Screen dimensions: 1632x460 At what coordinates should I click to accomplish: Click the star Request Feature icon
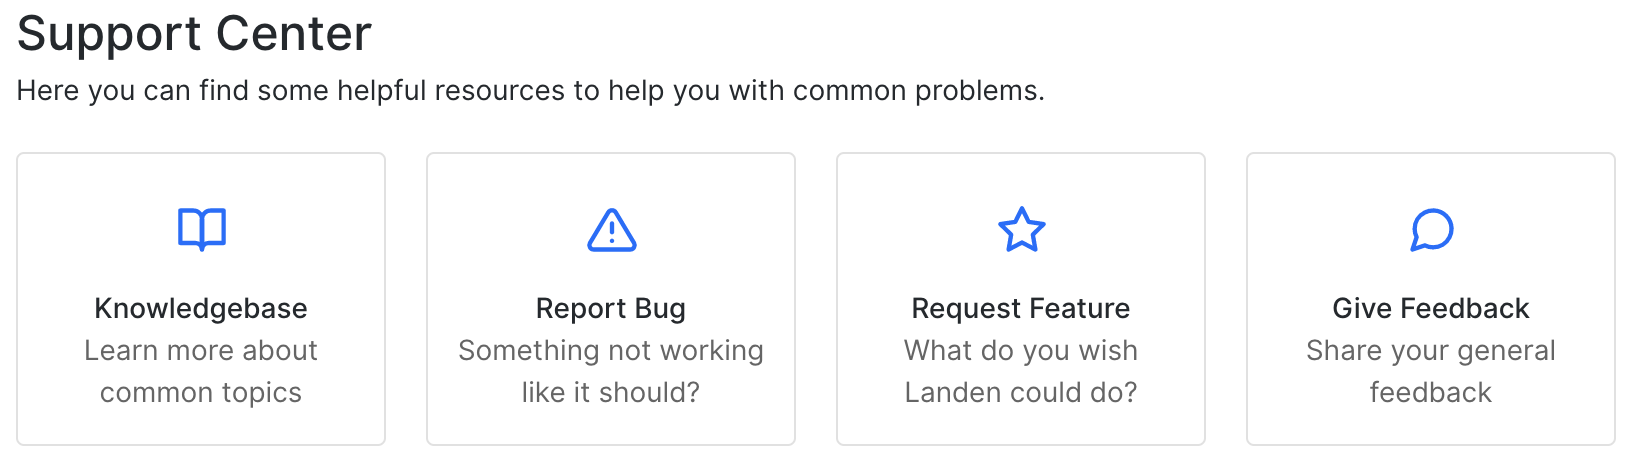pos(1021,229)
